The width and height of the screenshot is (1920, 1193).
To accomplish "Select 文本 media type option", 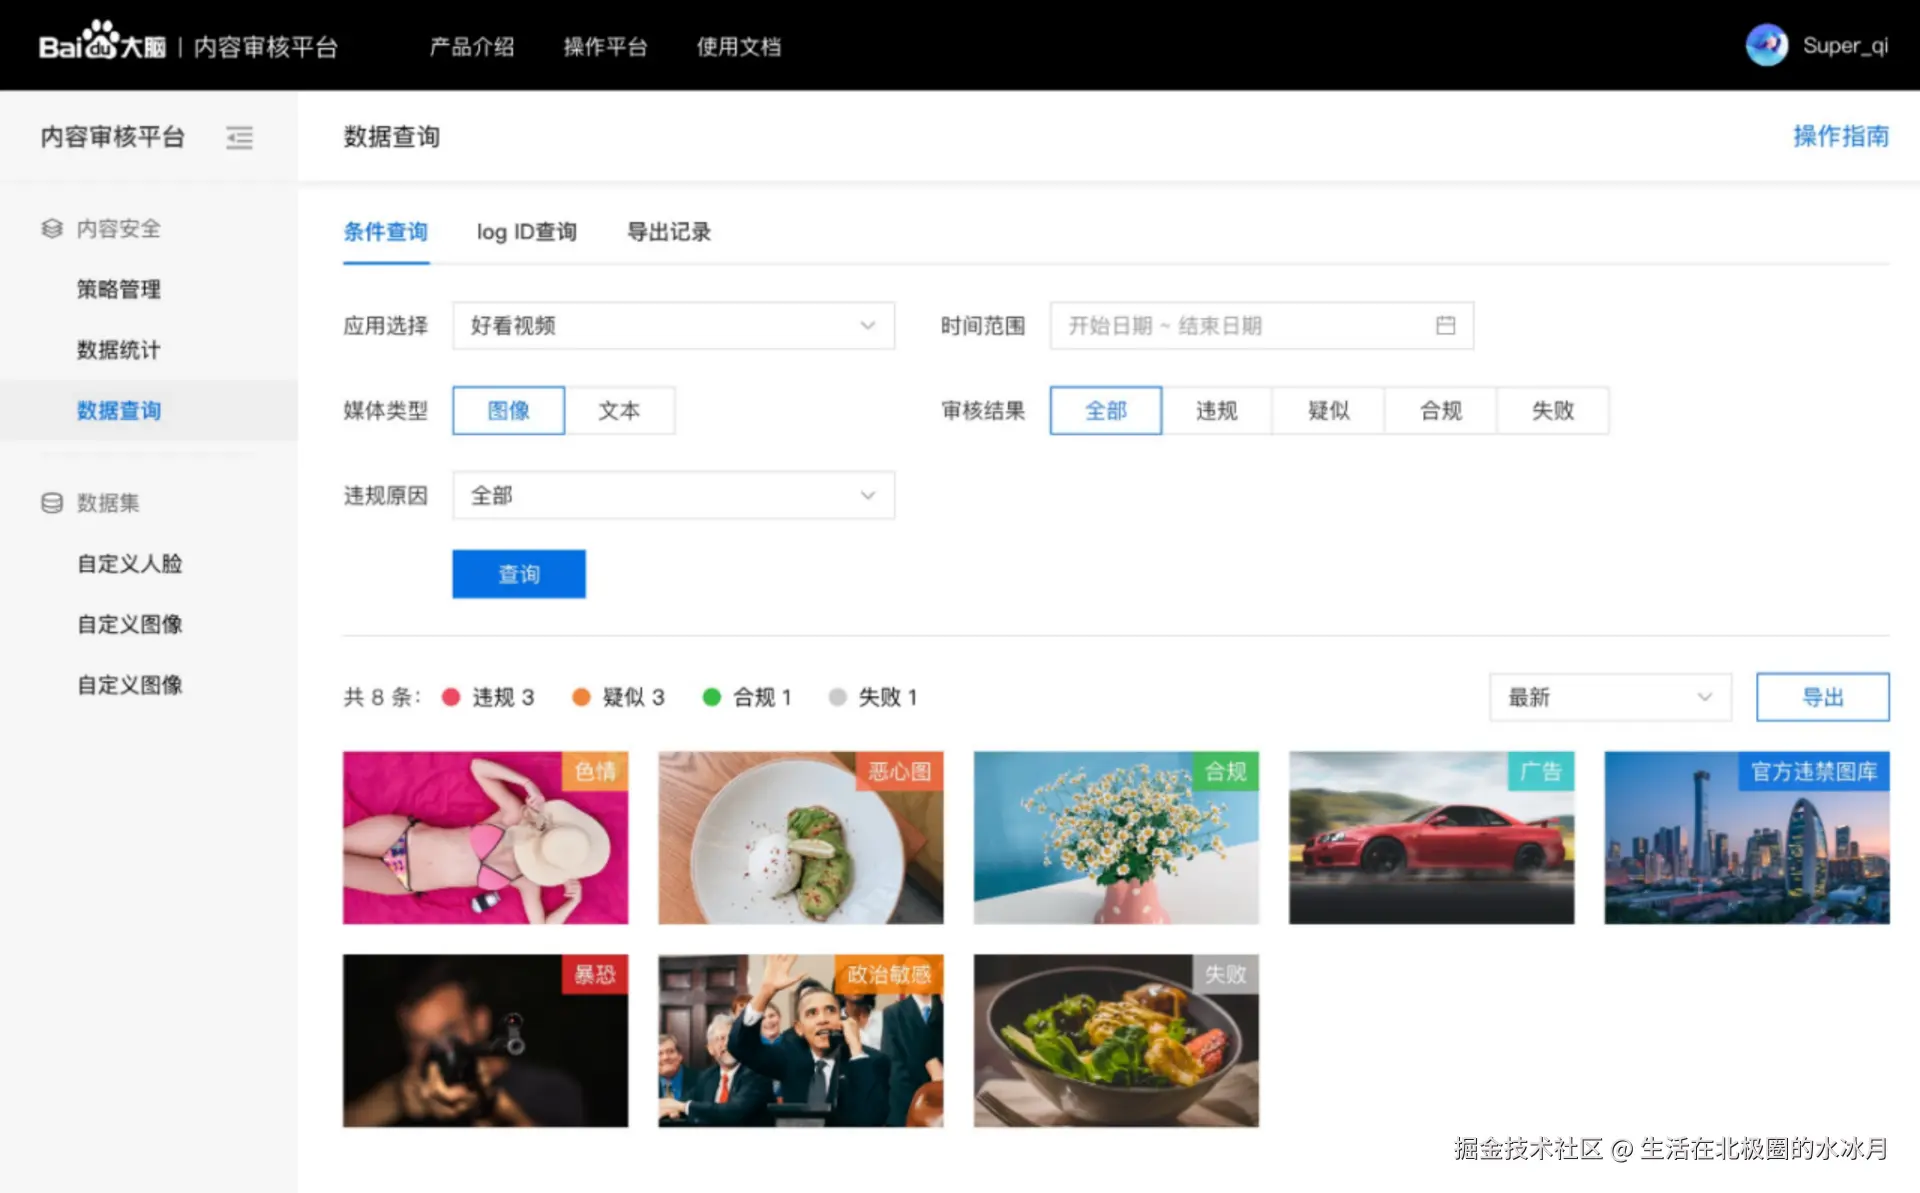I will [x=619, y=410].
